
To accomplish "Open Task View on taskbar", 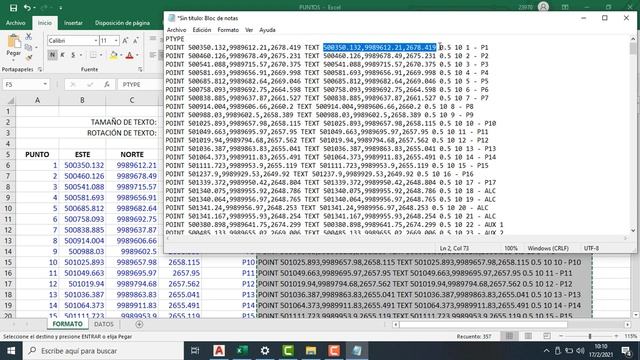I will [x=195, y=351].
